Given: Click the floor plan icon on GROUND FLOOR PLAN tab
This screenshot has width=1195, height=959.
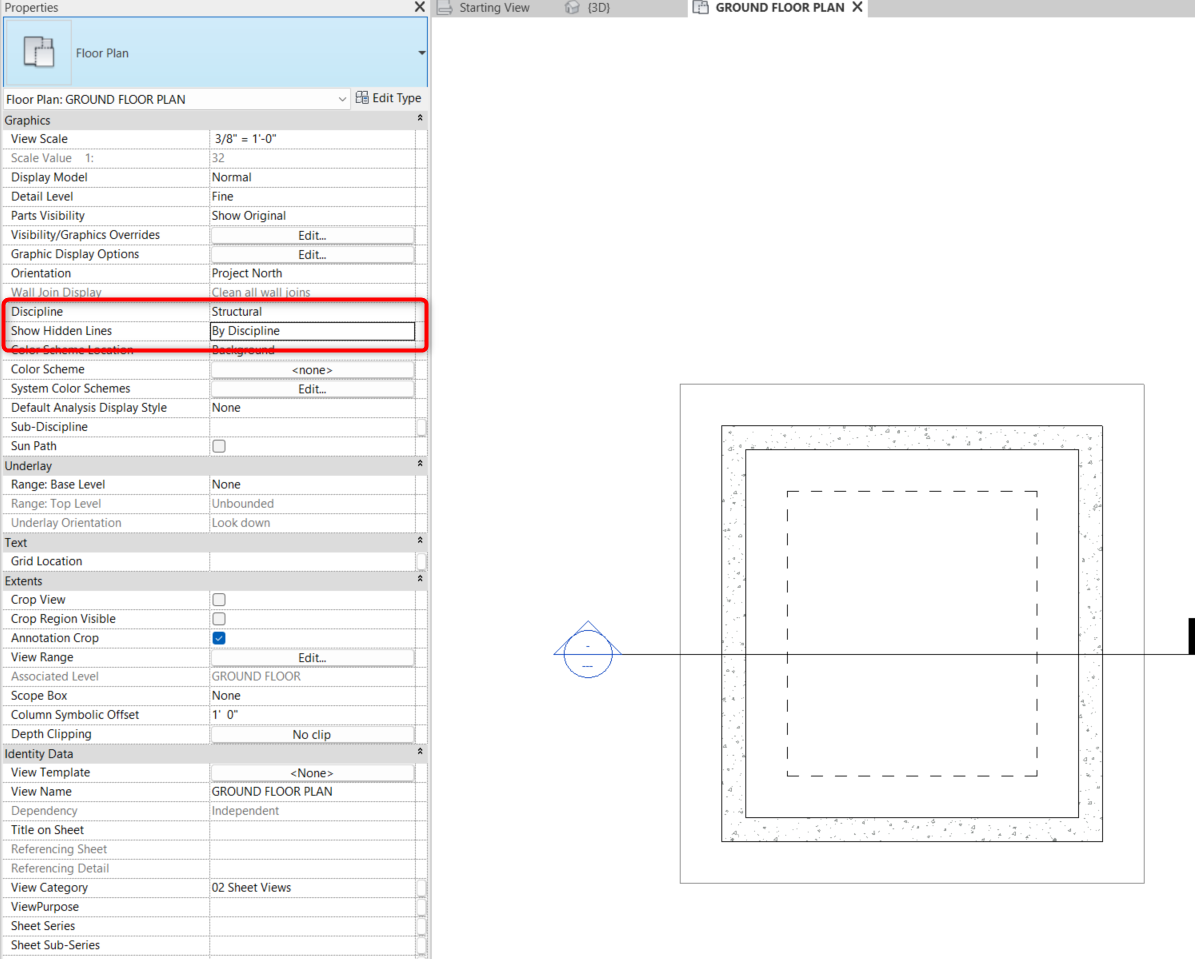Looking at the screenshot, I should [700, 7].
